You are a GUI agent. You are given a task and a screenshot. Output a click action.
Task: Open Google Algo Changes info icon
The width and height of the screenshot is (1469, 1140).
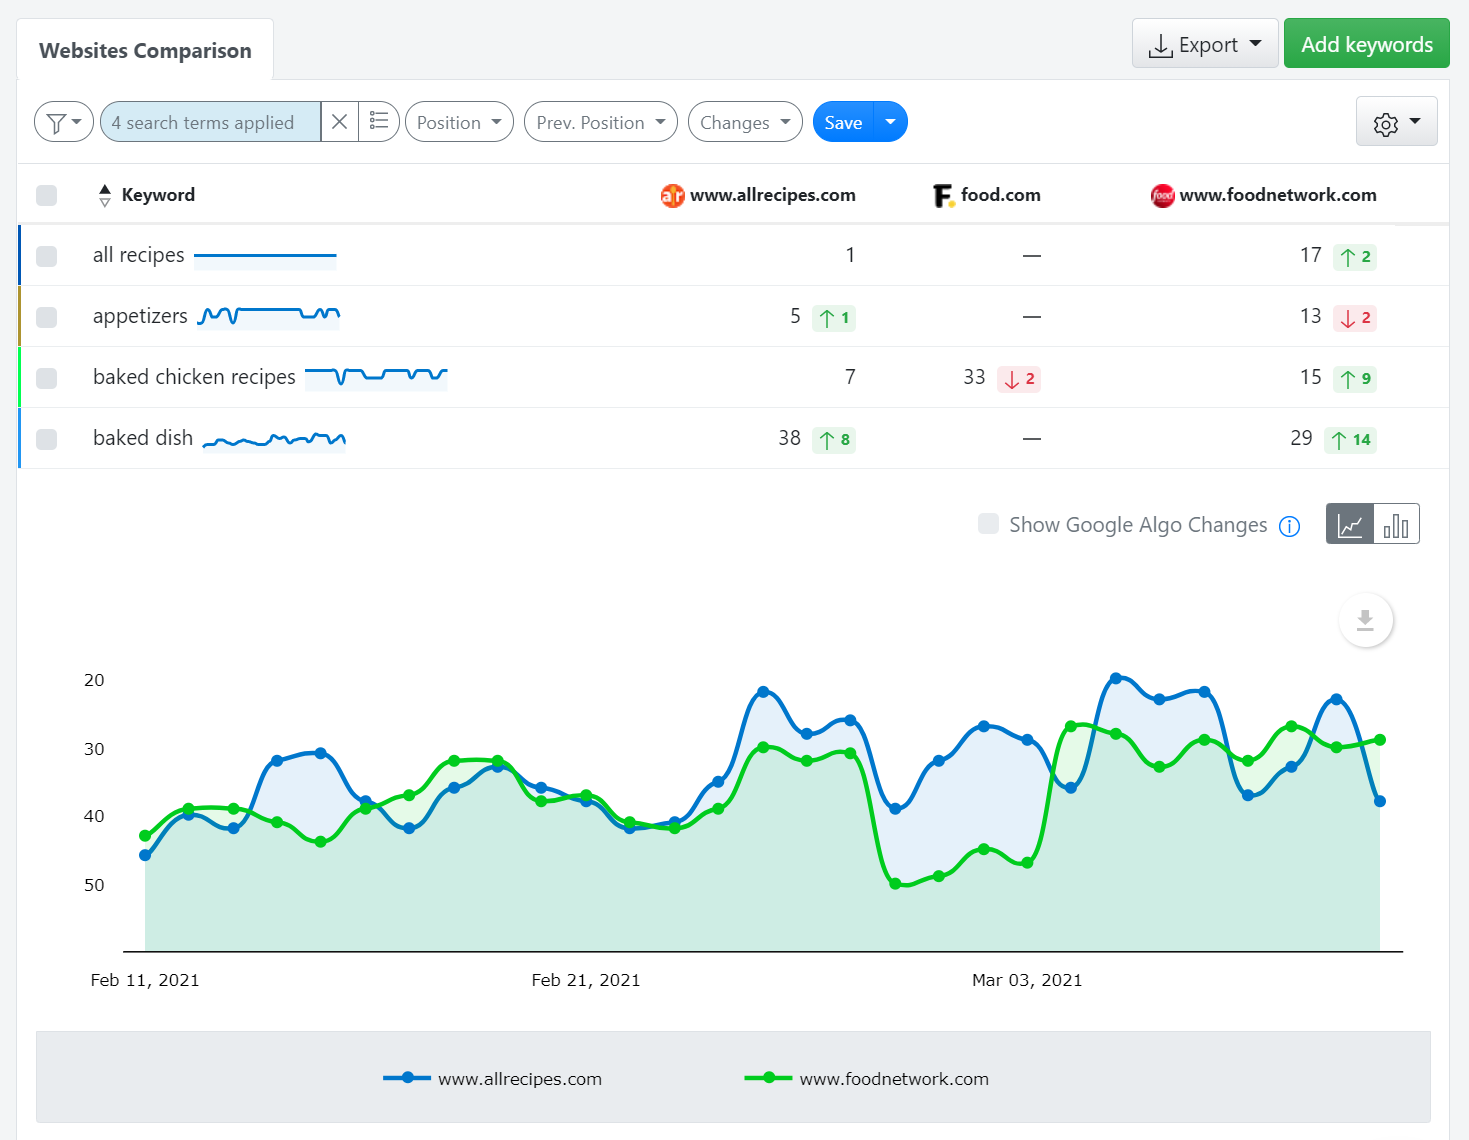pos(1290,526)
